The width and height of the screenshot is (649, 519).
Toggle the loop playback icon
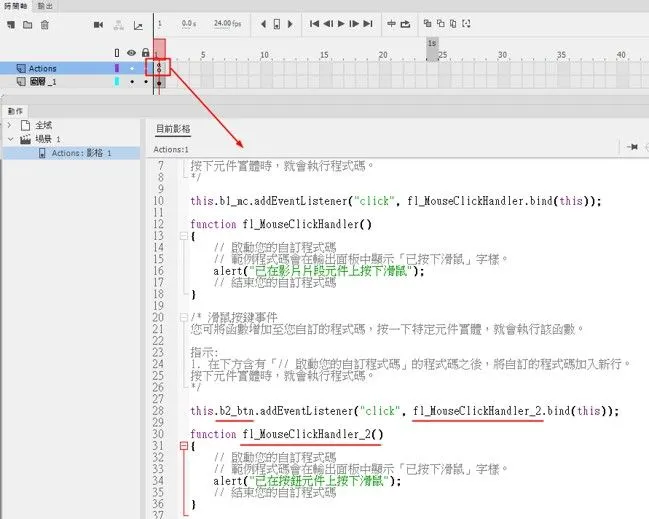(x=405, y=24)
